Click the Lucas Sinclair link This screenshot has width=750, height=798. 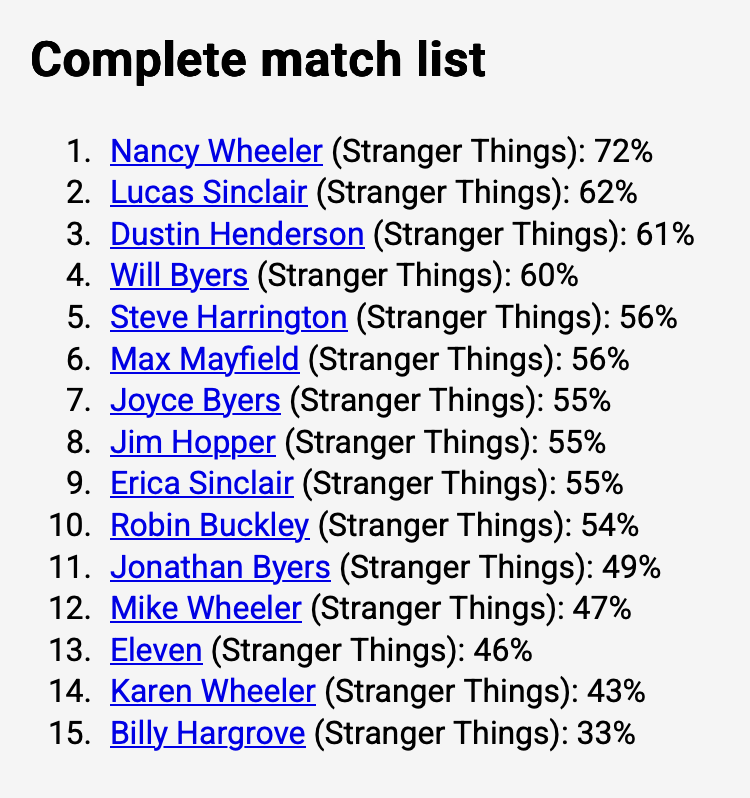click(x=208, y=193)
